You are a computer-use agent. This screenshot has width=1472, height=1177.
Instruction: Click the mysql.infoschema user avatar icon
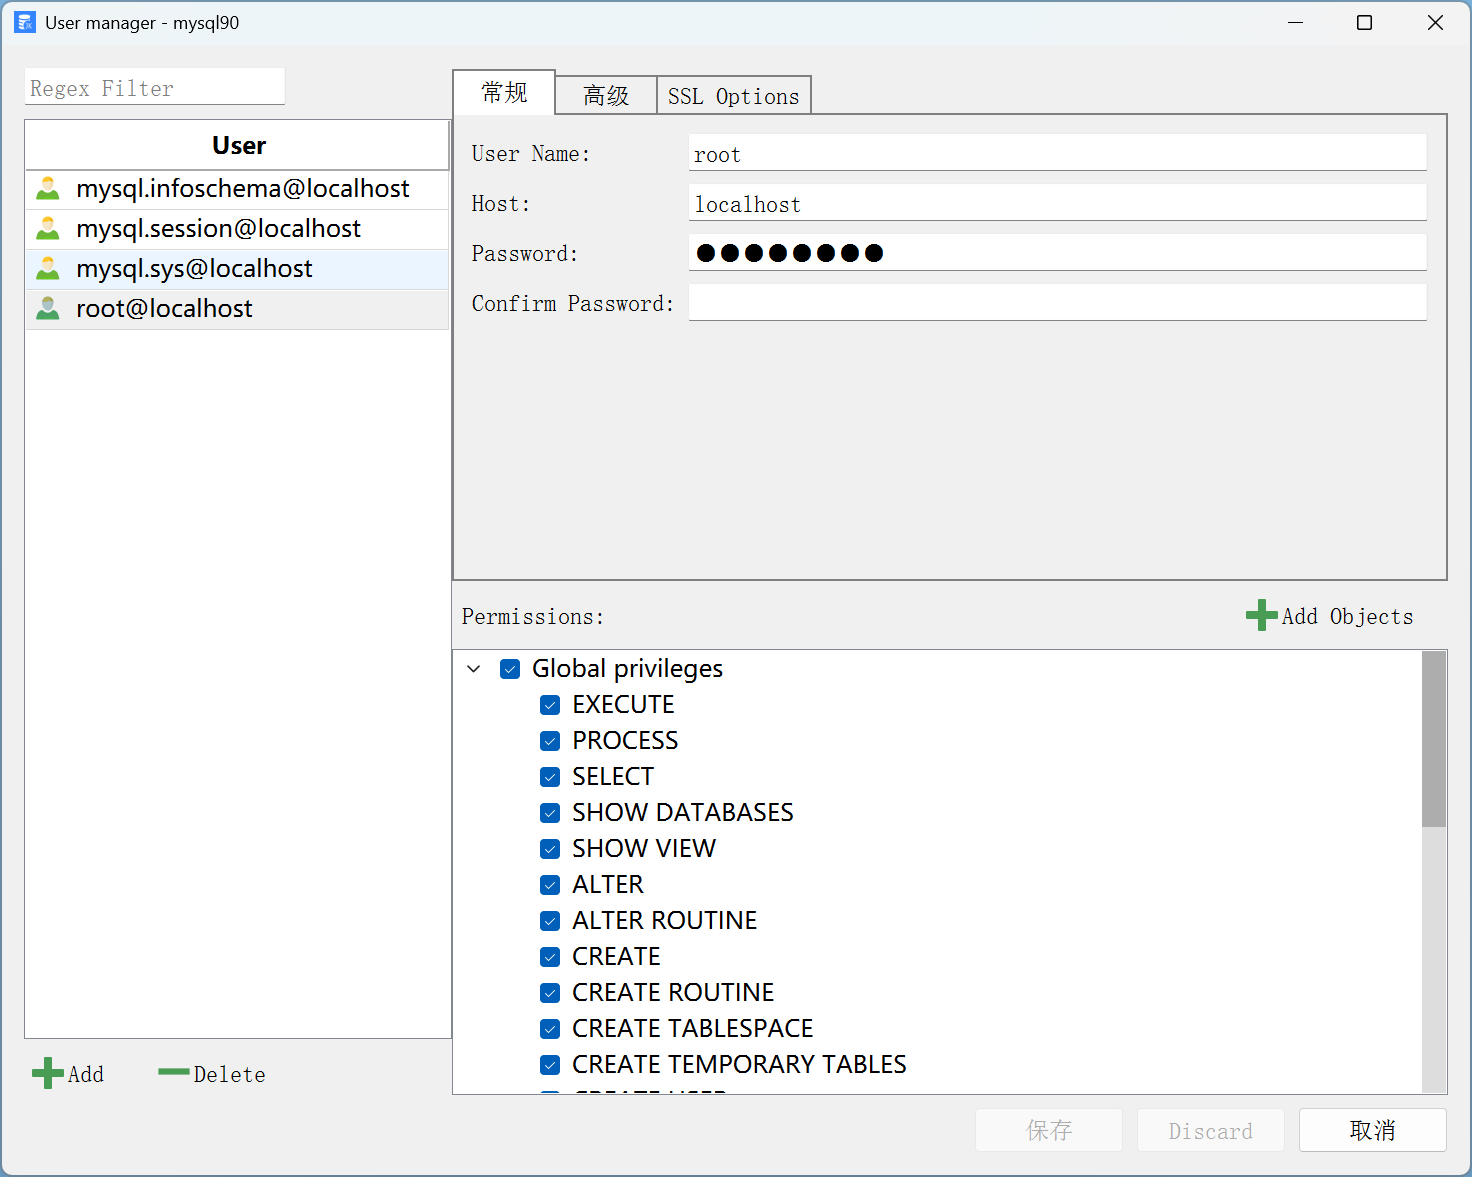(48, 189)
